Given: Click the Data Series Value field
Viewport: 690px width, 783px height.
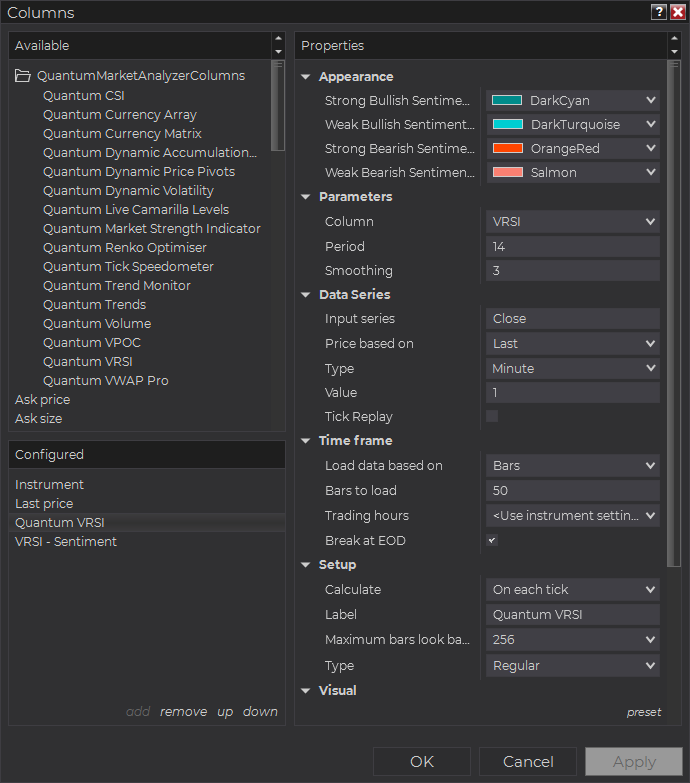Looking at the screenshot, I should (573, 392).
